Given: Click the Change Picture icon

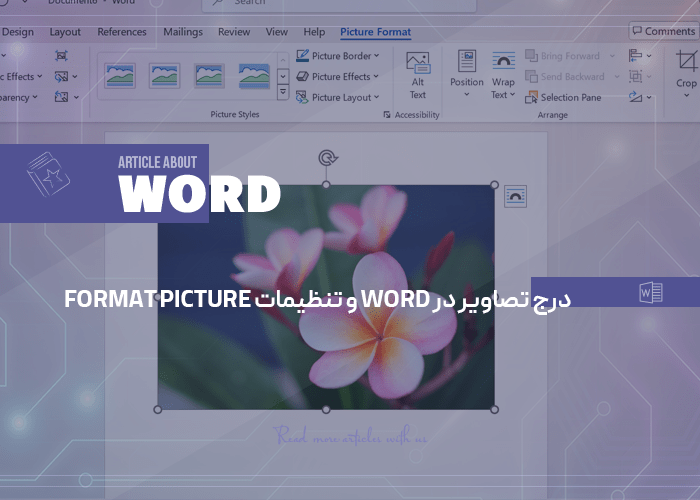Looking at the screenshot, I should tap(61, 77).
